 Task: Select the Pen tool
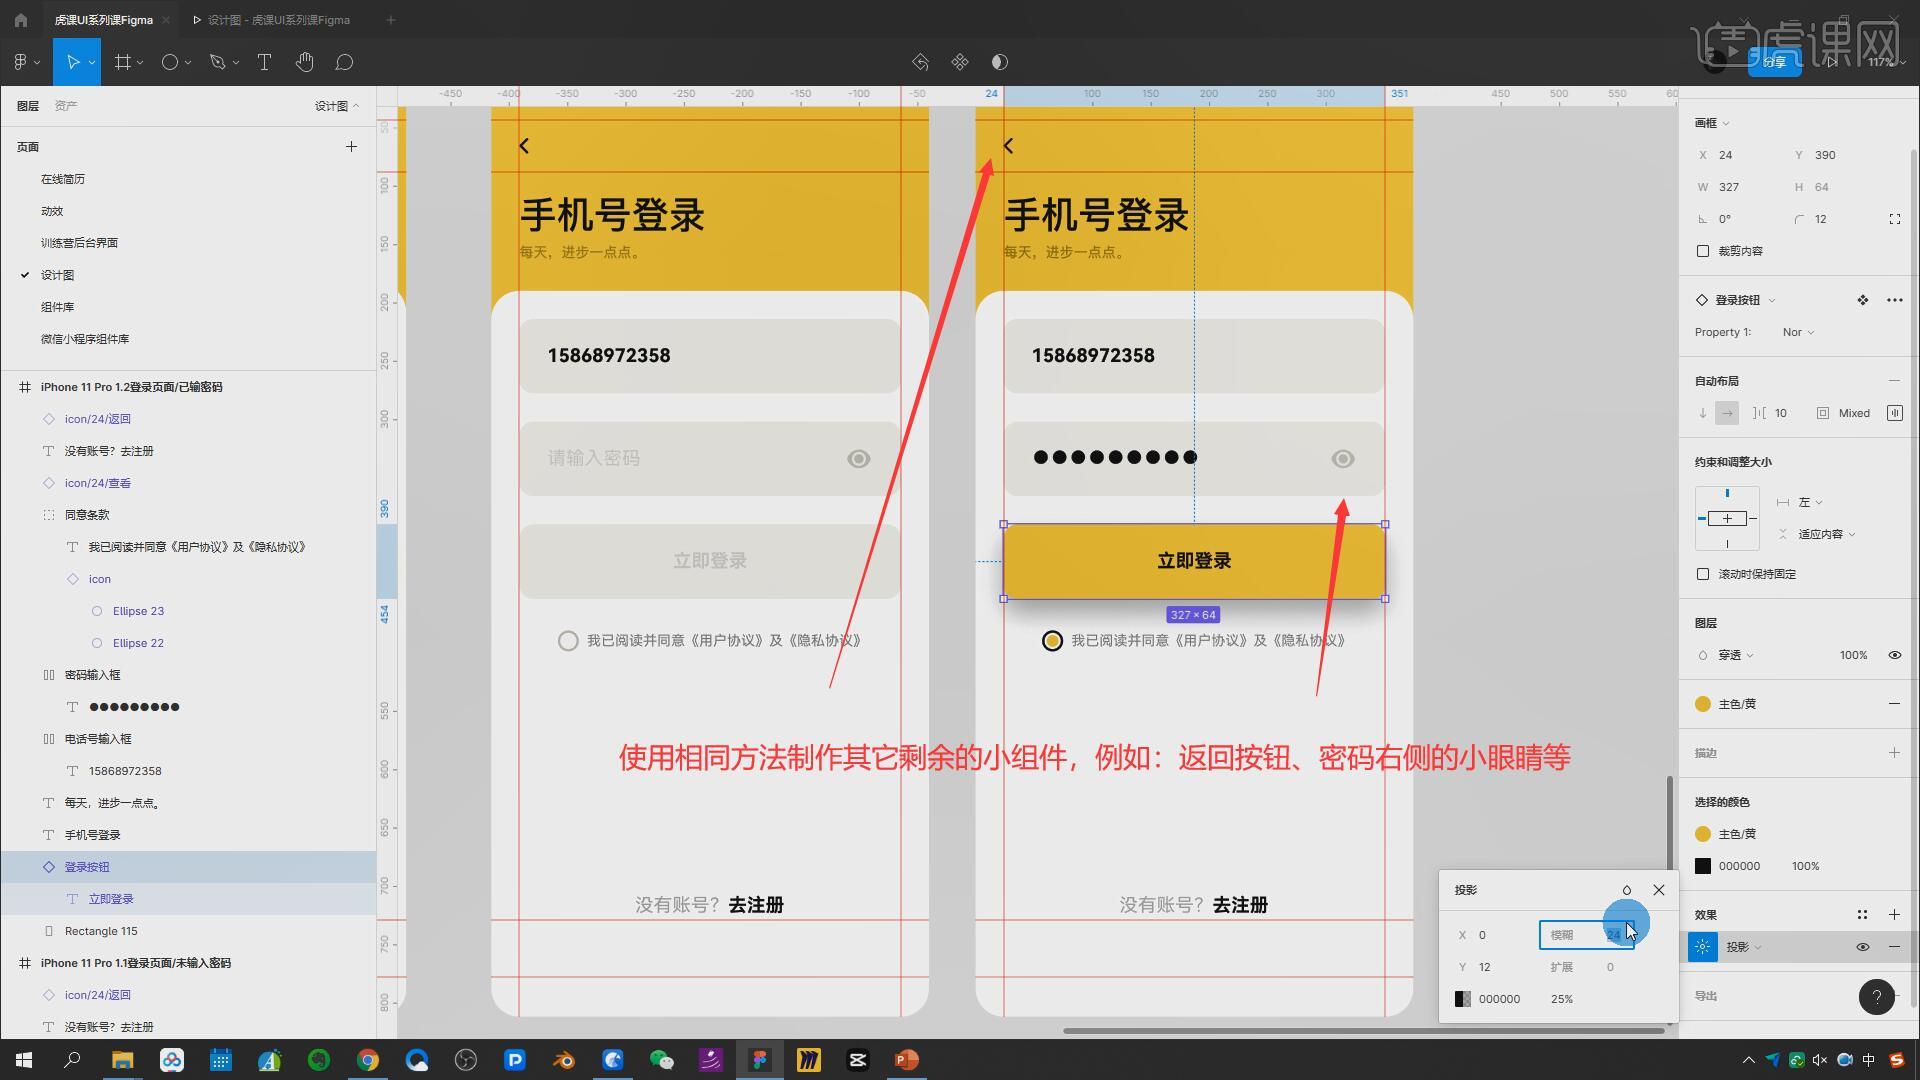tap(217, 62)
